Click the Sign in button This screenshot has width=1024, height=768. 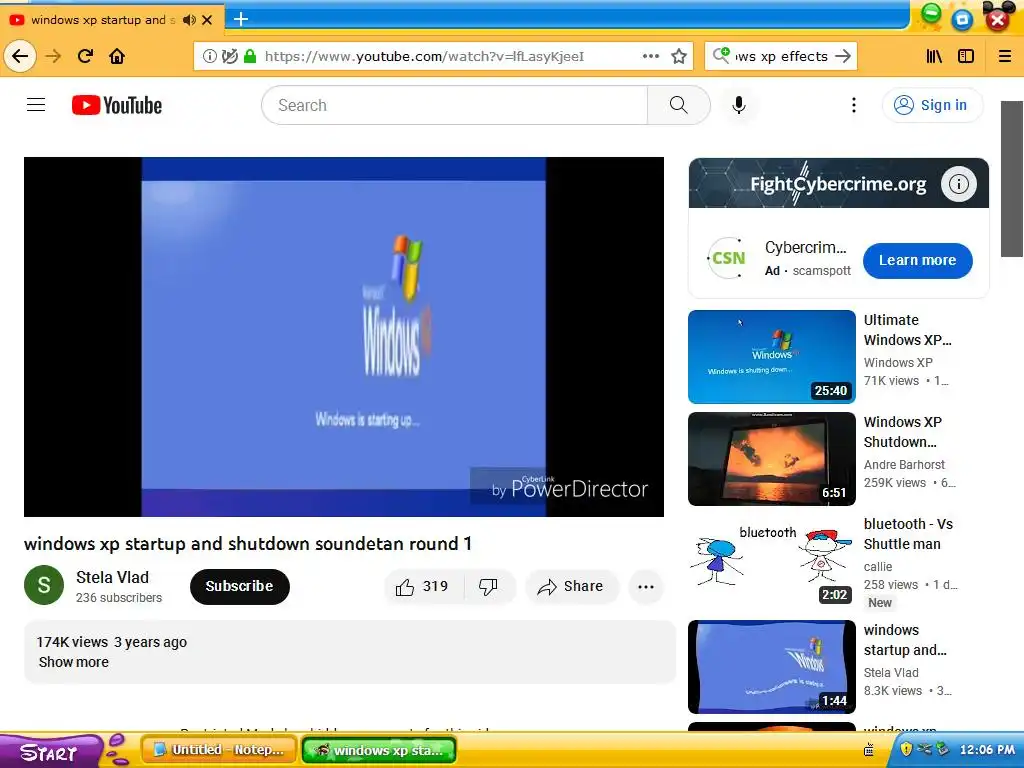(x=932, y=105)
